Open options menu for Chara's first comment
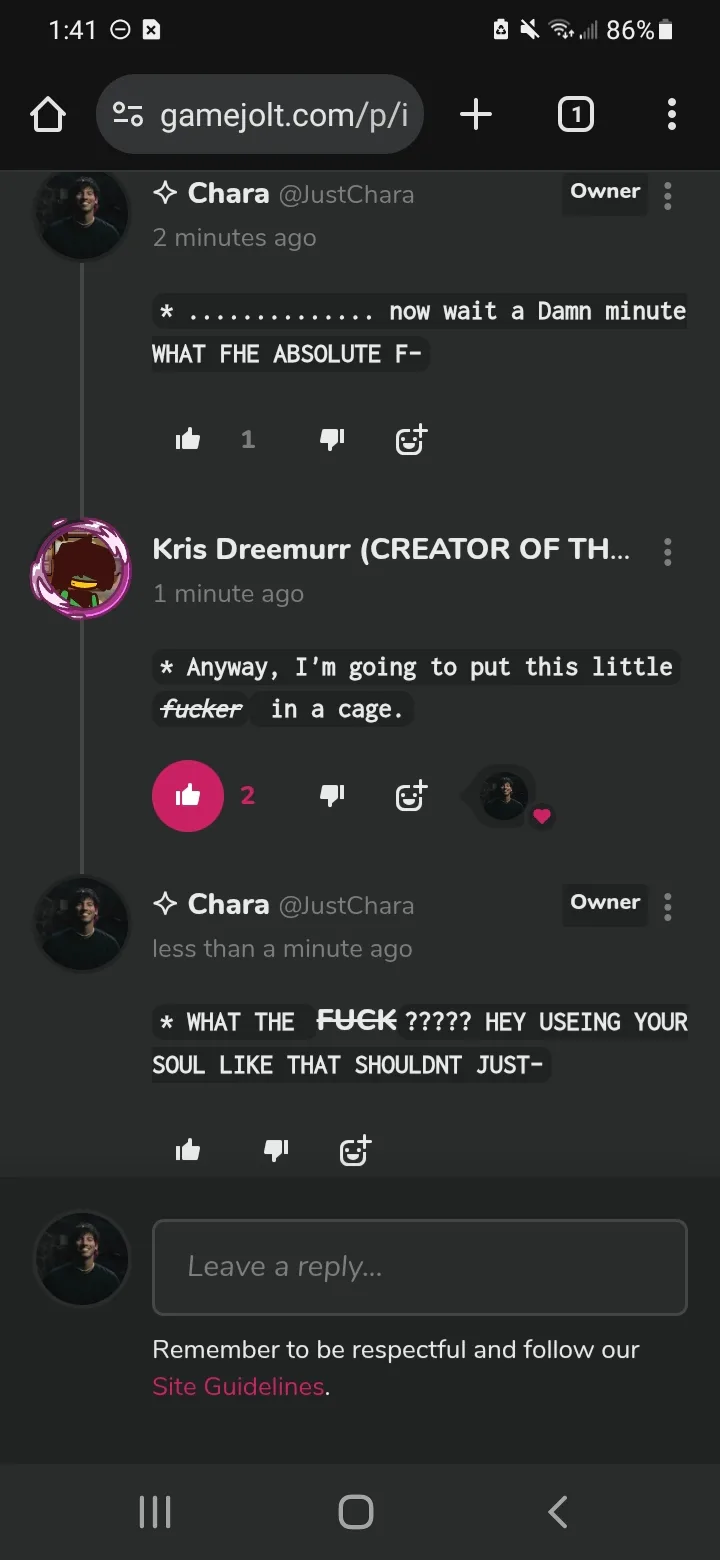This screenshot has height=1560, width=720. click(x=667, y=195)
